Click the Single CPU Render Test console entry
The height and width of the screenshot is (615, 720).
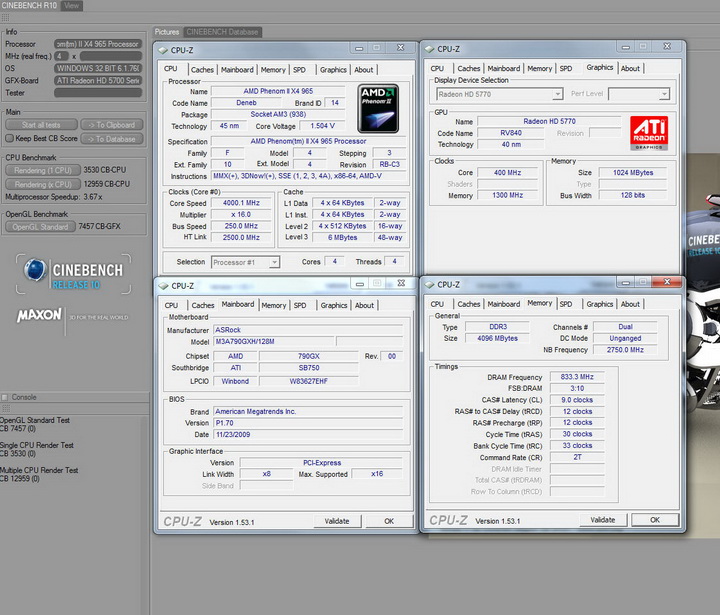point(37,449)
